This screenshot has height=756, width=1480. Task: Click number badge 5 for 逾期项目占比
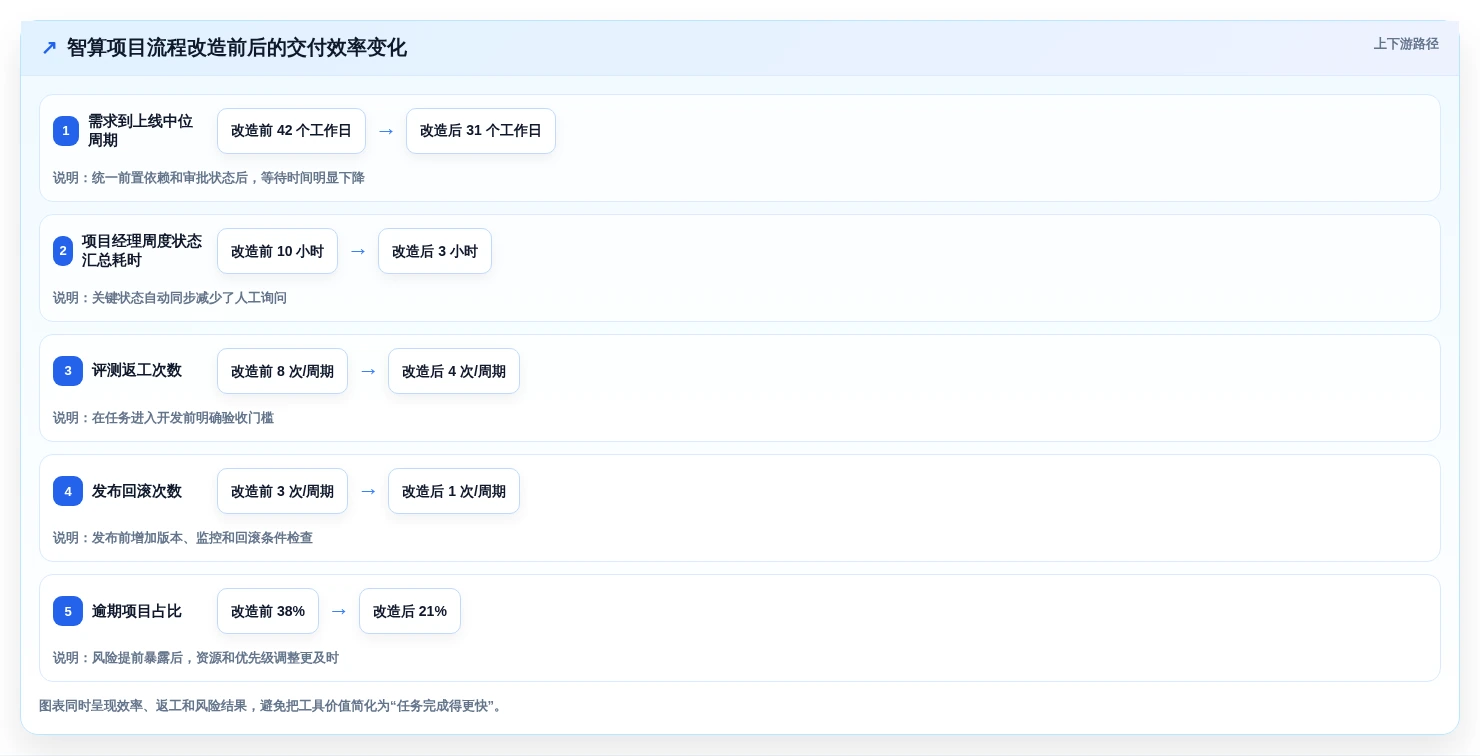pos(68,611)
